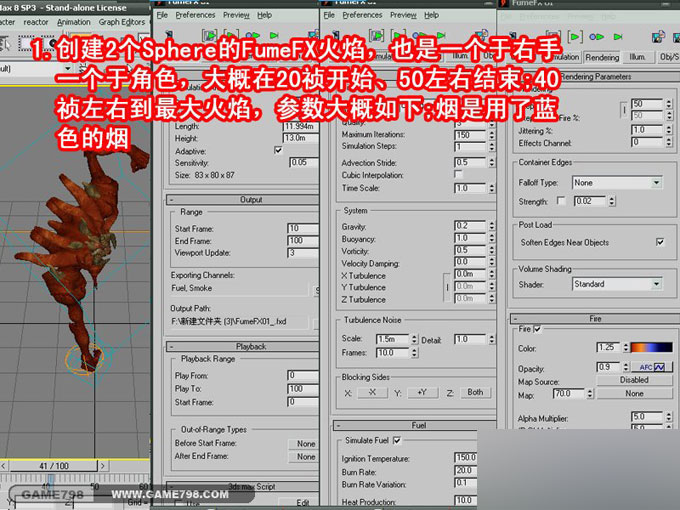Open reactor menu in 3ds Max
Image resolution: width=680 pixels, height=510 pixels.
click(x=36, y=22)
